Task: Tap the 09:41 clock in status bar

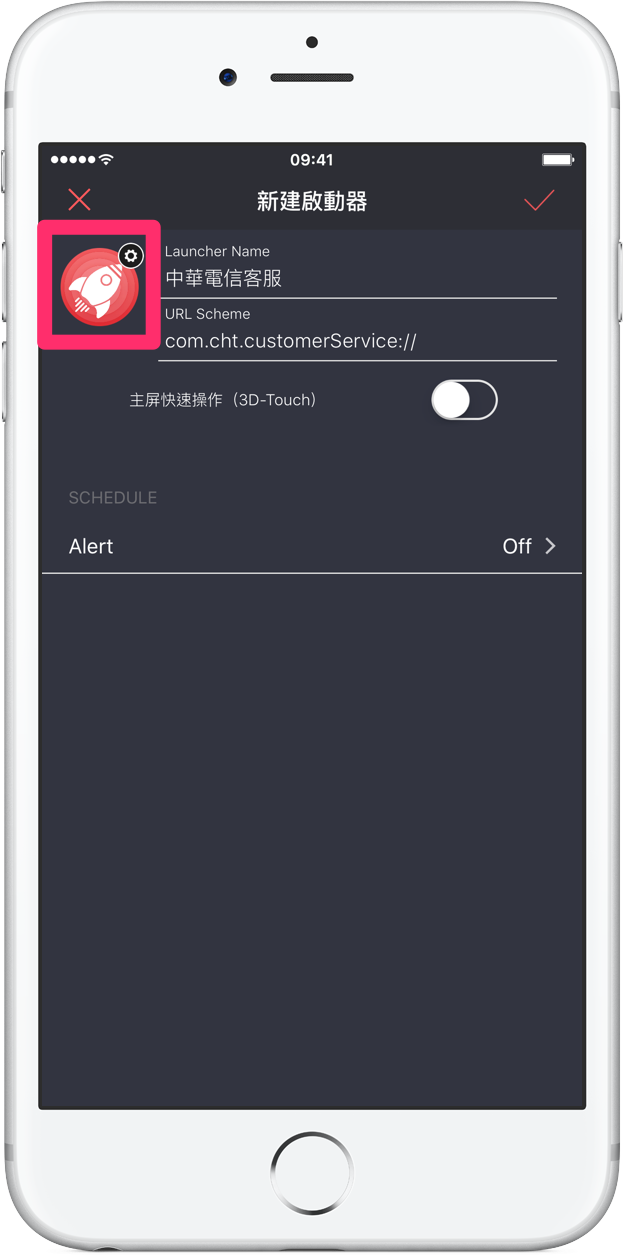Action: click(312, 160)
